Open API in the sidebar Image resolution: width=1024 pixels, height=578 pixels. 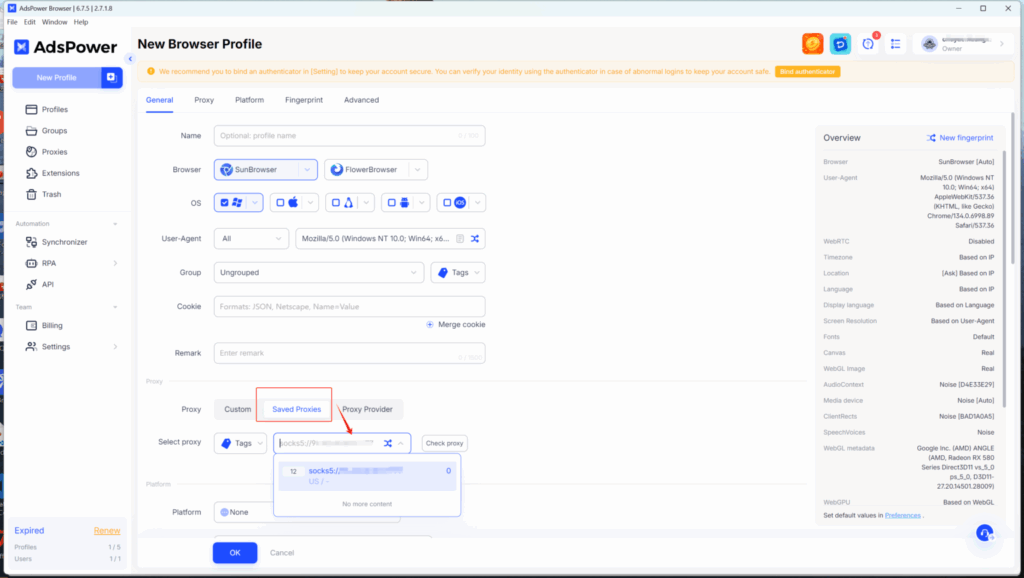click(48, 285)
